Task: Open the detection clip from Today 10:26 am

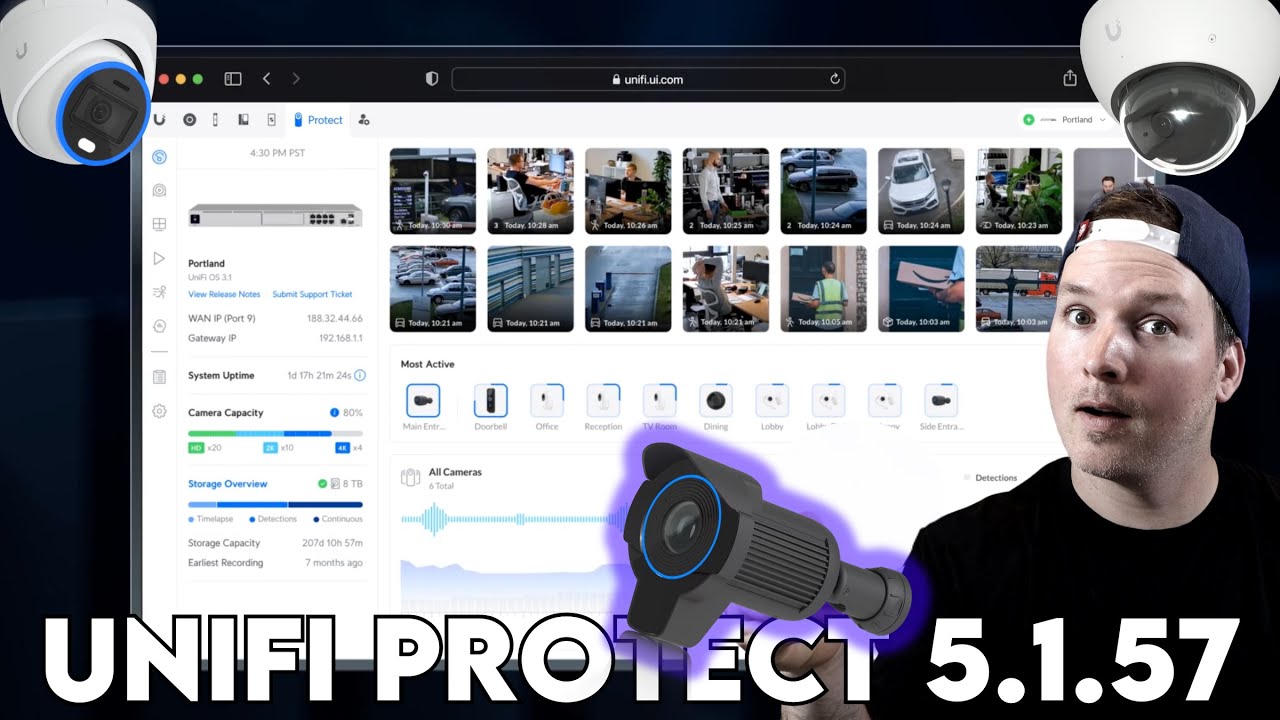Action: [628, 191]
